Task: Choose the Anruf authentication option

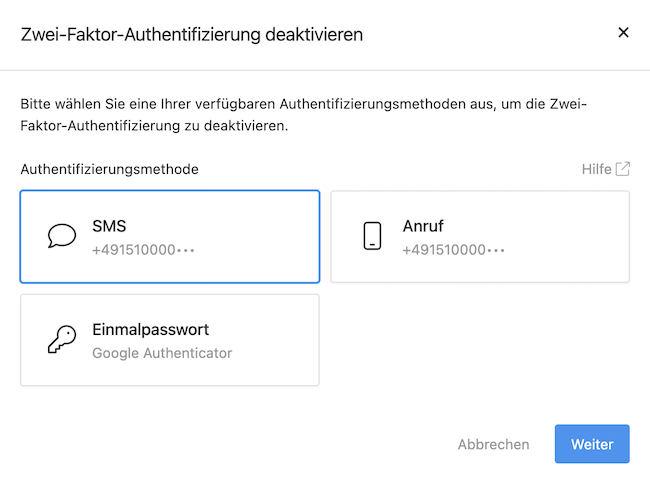Action: point(480,237)
